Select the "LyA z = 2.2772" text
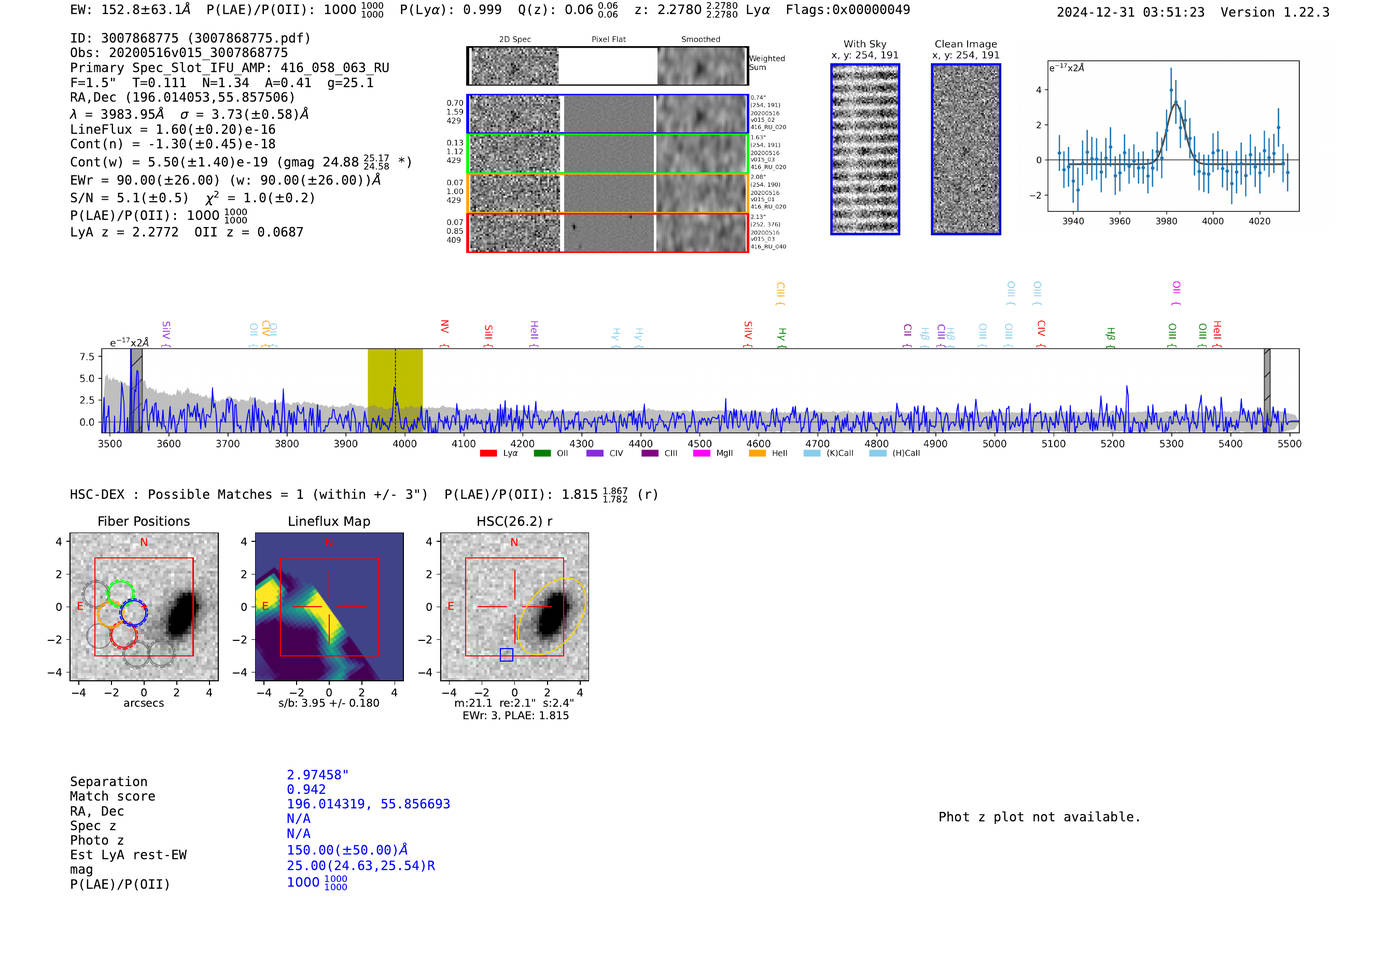1400x953 pixels. (x=124, y=232)
